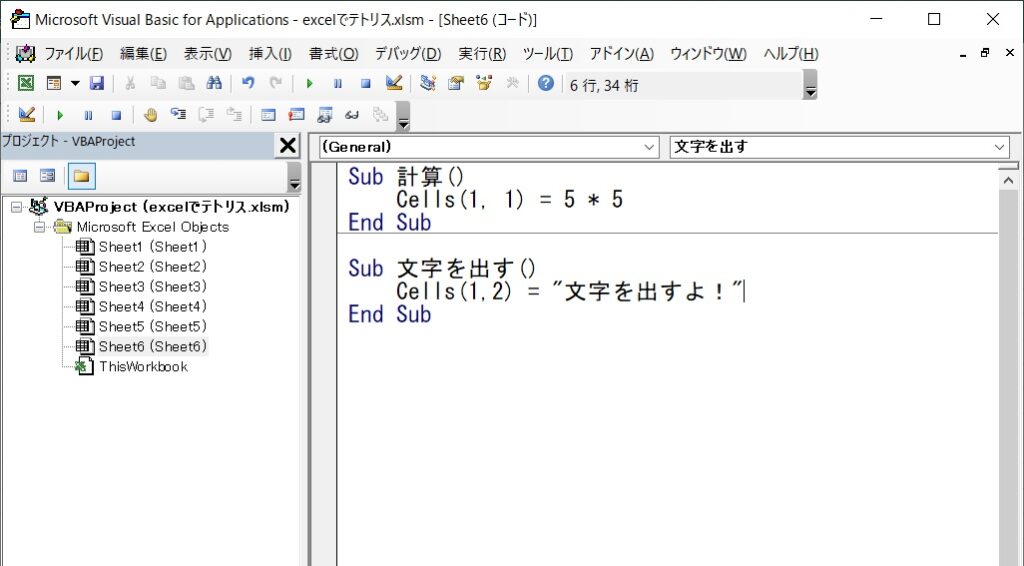Click Reset in the Standard toolbar
The width and height of the screenshot is (1024, 566).
(366, 83)
